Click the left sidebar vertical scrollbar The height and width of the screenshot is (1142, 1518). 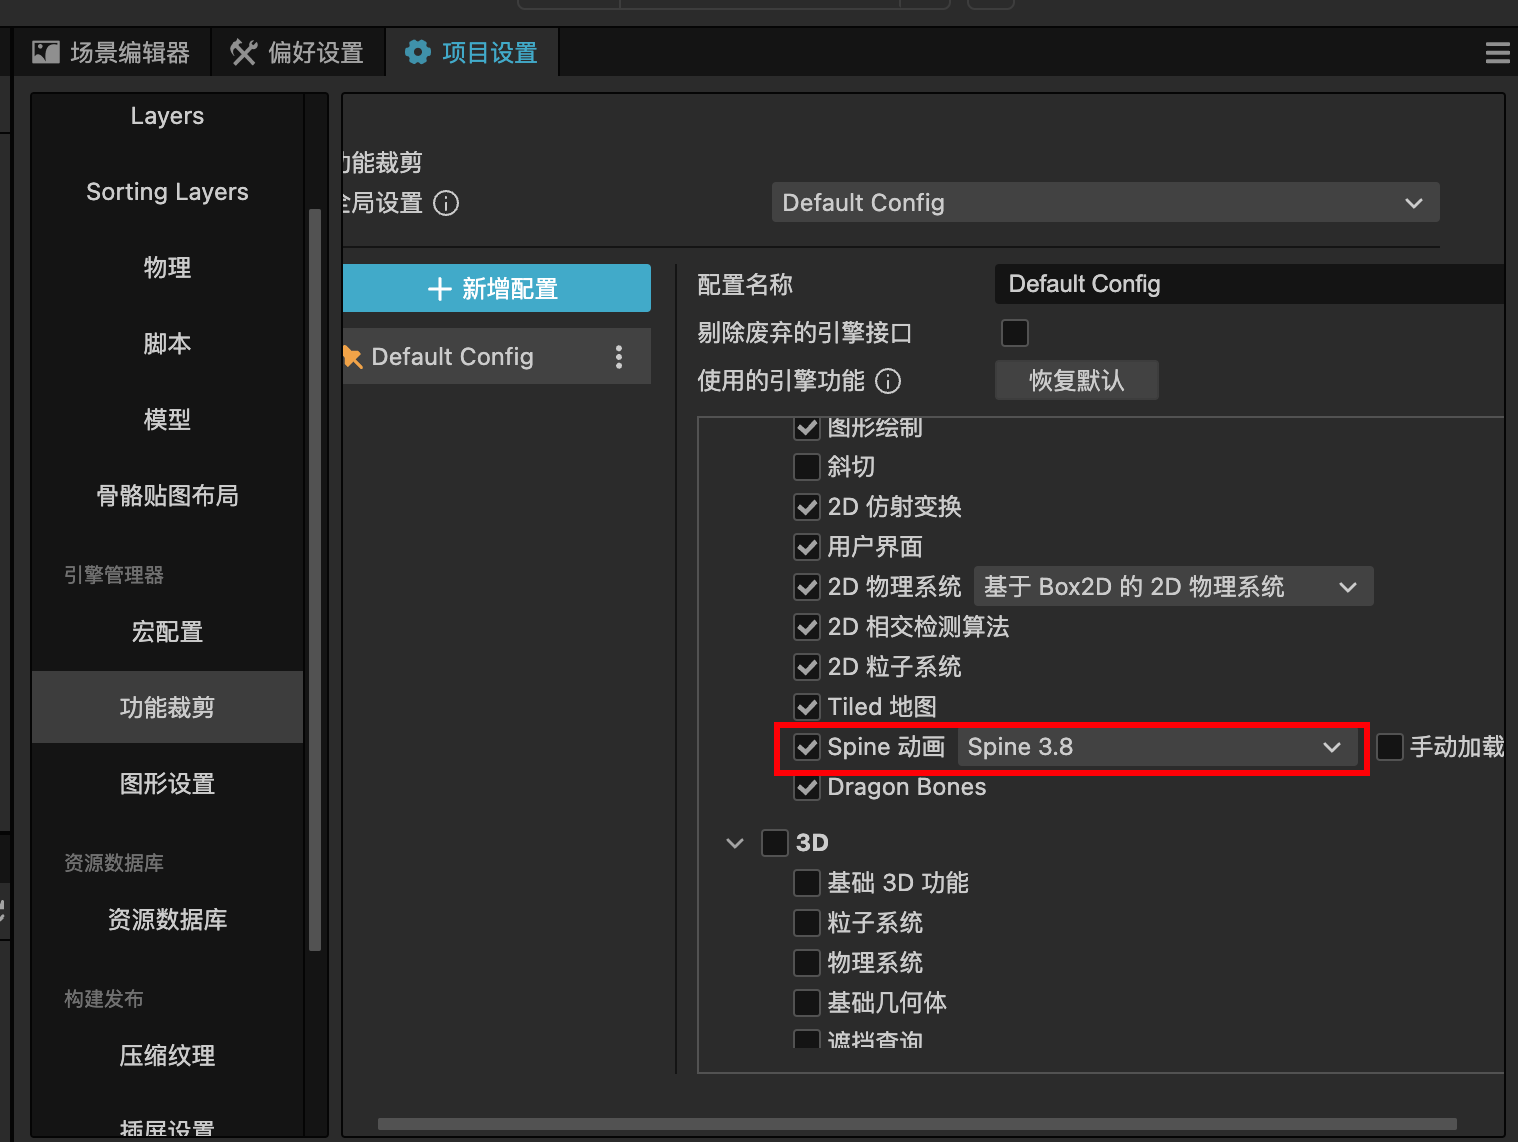coord(315,580)
